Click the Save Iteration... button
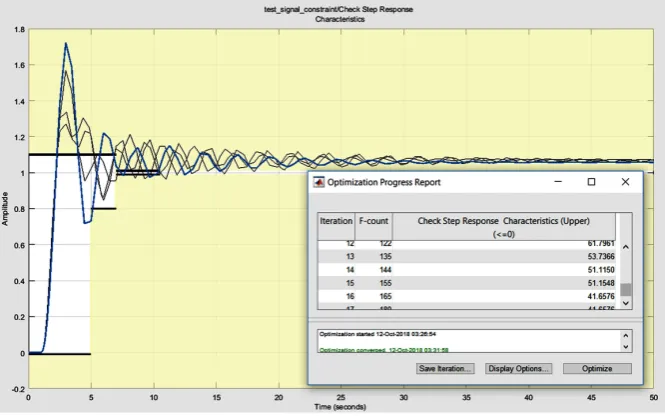Image resolution: width=665 pixels, height=418 pixels. 445,368
